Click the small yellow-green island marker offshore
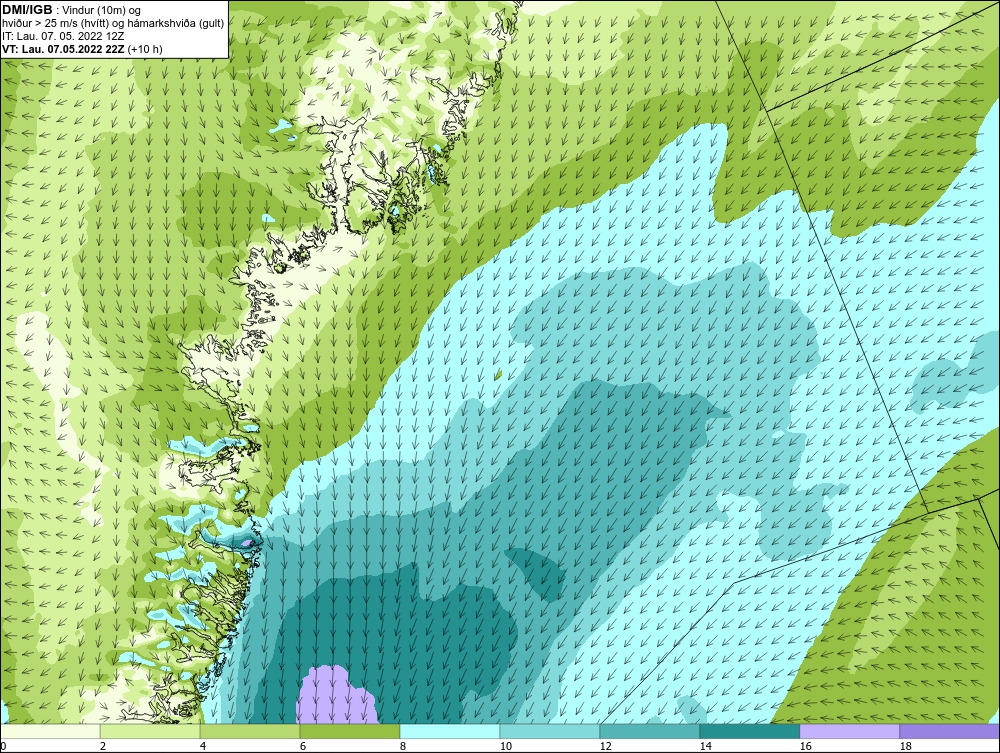Image resolution: width=1000 pixels, height=753 pixels. tap(498, 376)
